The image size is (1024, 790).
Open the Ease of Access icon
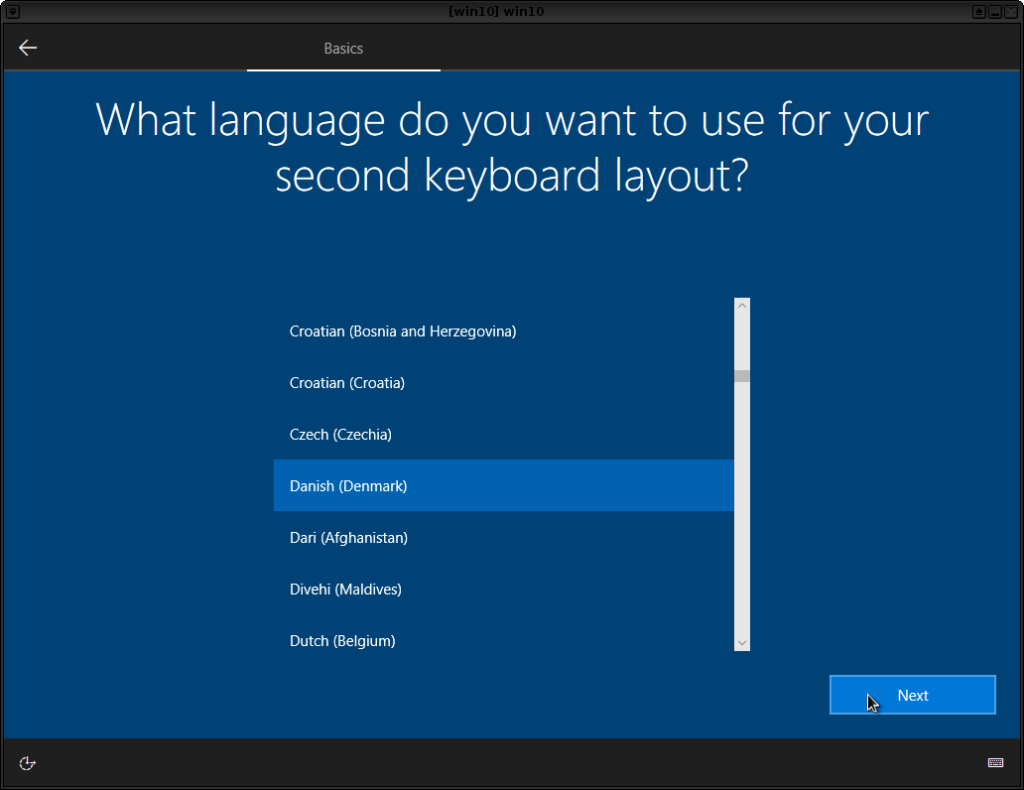click(x=27, y=763)
